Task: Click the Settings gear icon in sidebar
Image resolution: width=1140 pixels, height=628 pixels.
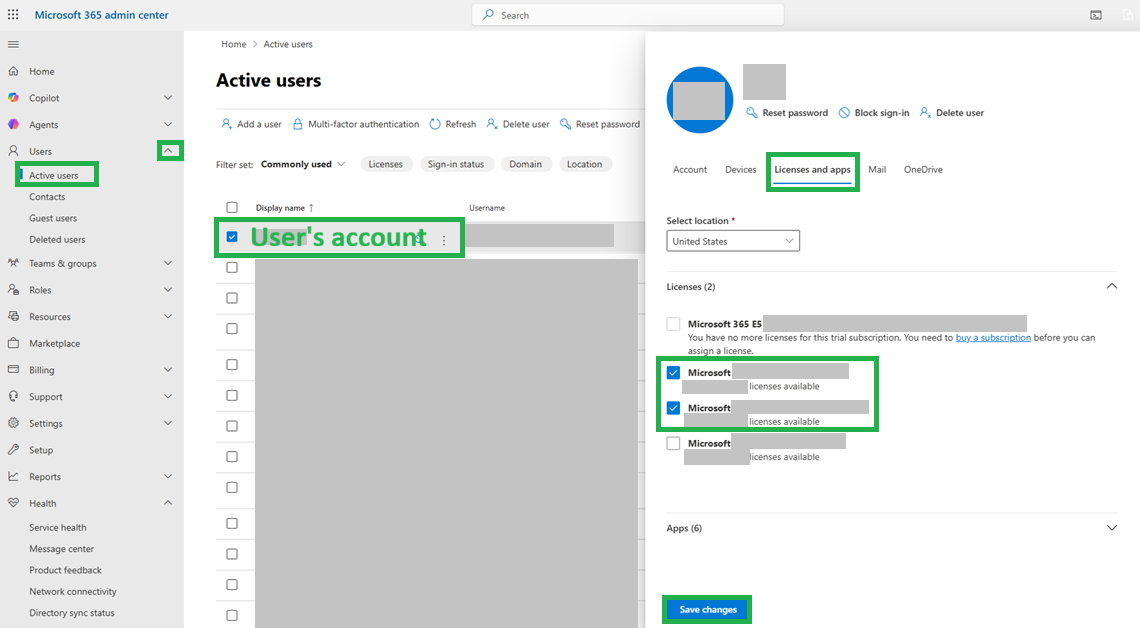Action: [x=13, y=423]
